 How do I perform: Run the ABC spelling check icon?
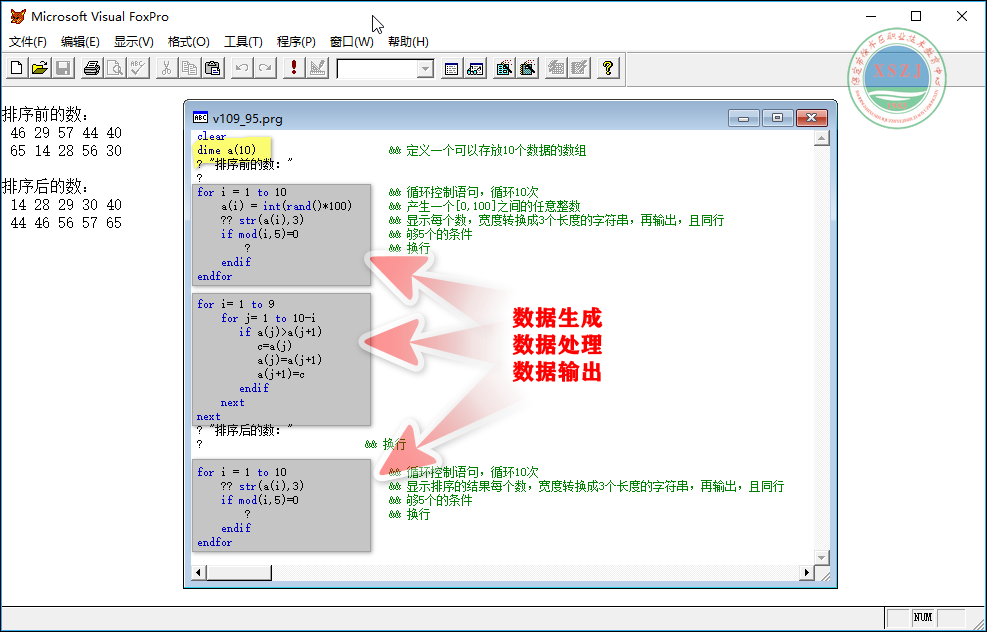(x=138, y=67)
